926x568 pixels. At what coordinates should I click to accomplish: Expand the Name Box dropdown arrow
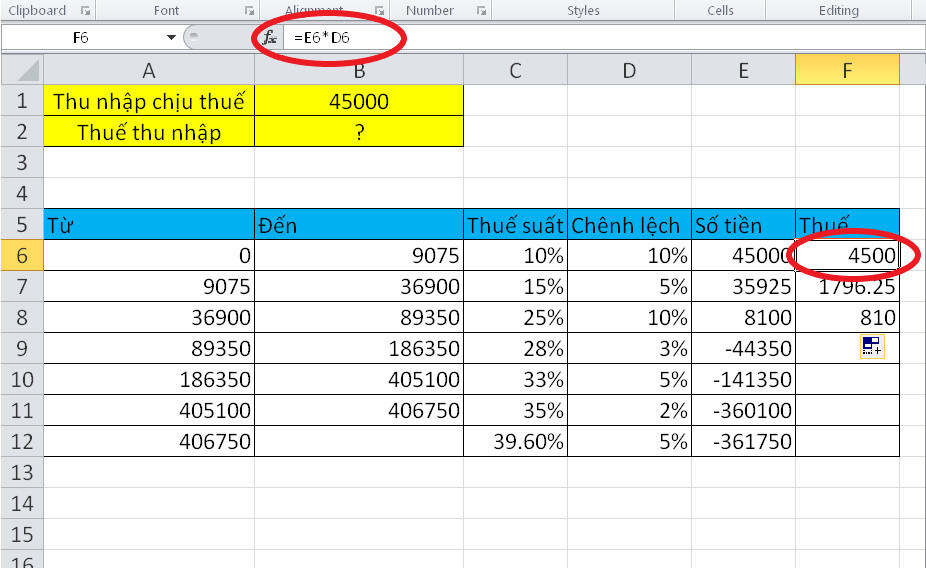click(x=171, y=38)
